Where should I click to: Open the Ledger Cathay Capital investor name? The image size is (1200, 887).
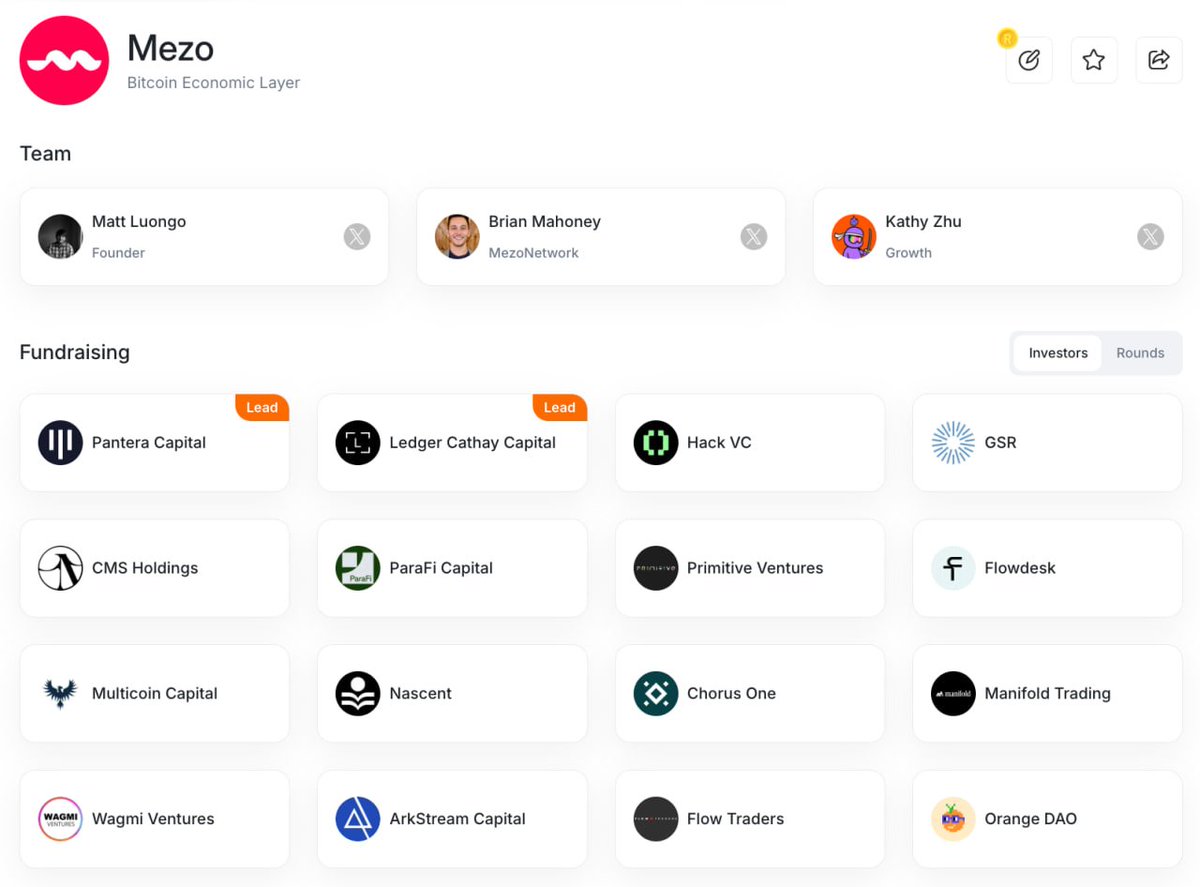[473, 443]
